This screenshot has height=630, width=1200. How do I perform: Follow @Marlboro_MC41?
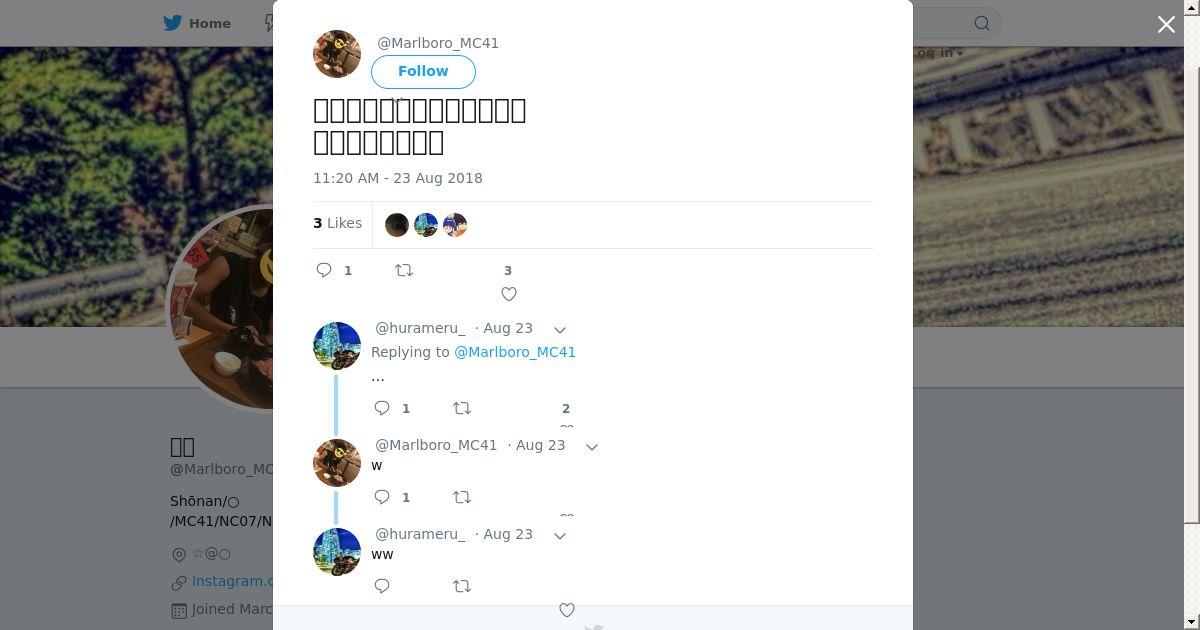423,72
